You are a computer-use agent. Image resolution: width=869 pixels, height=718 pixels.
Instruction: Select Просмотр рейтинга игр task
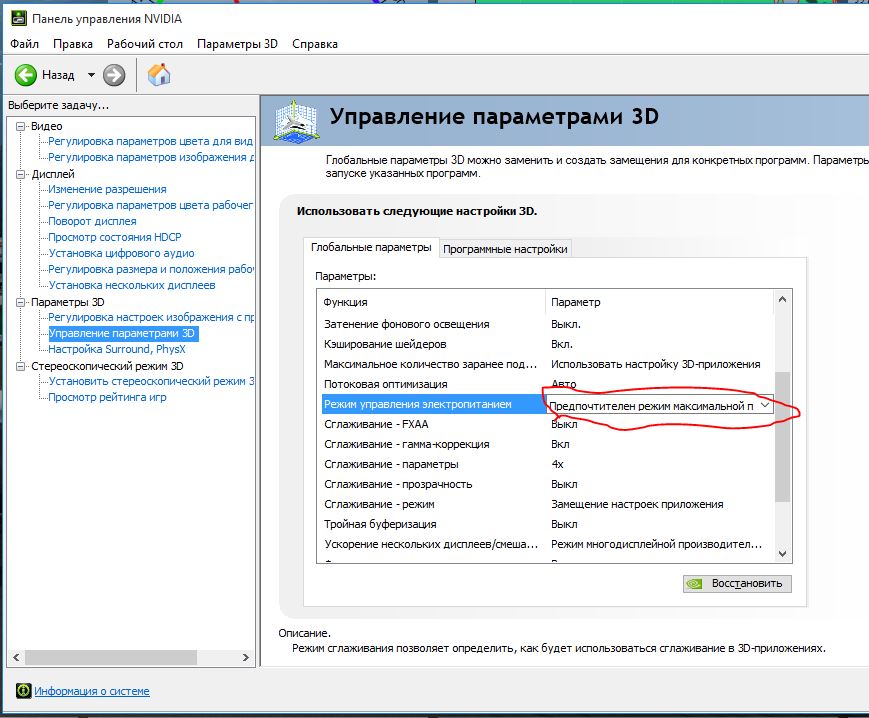point(107,397)
